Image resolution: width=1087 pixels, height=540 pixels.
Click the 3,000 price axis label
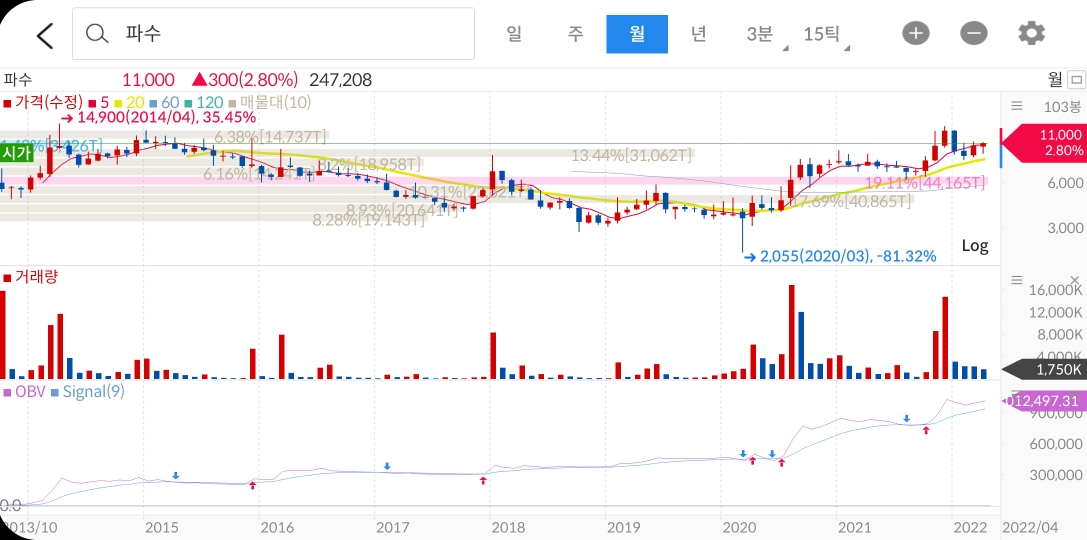click(1064, 228)
